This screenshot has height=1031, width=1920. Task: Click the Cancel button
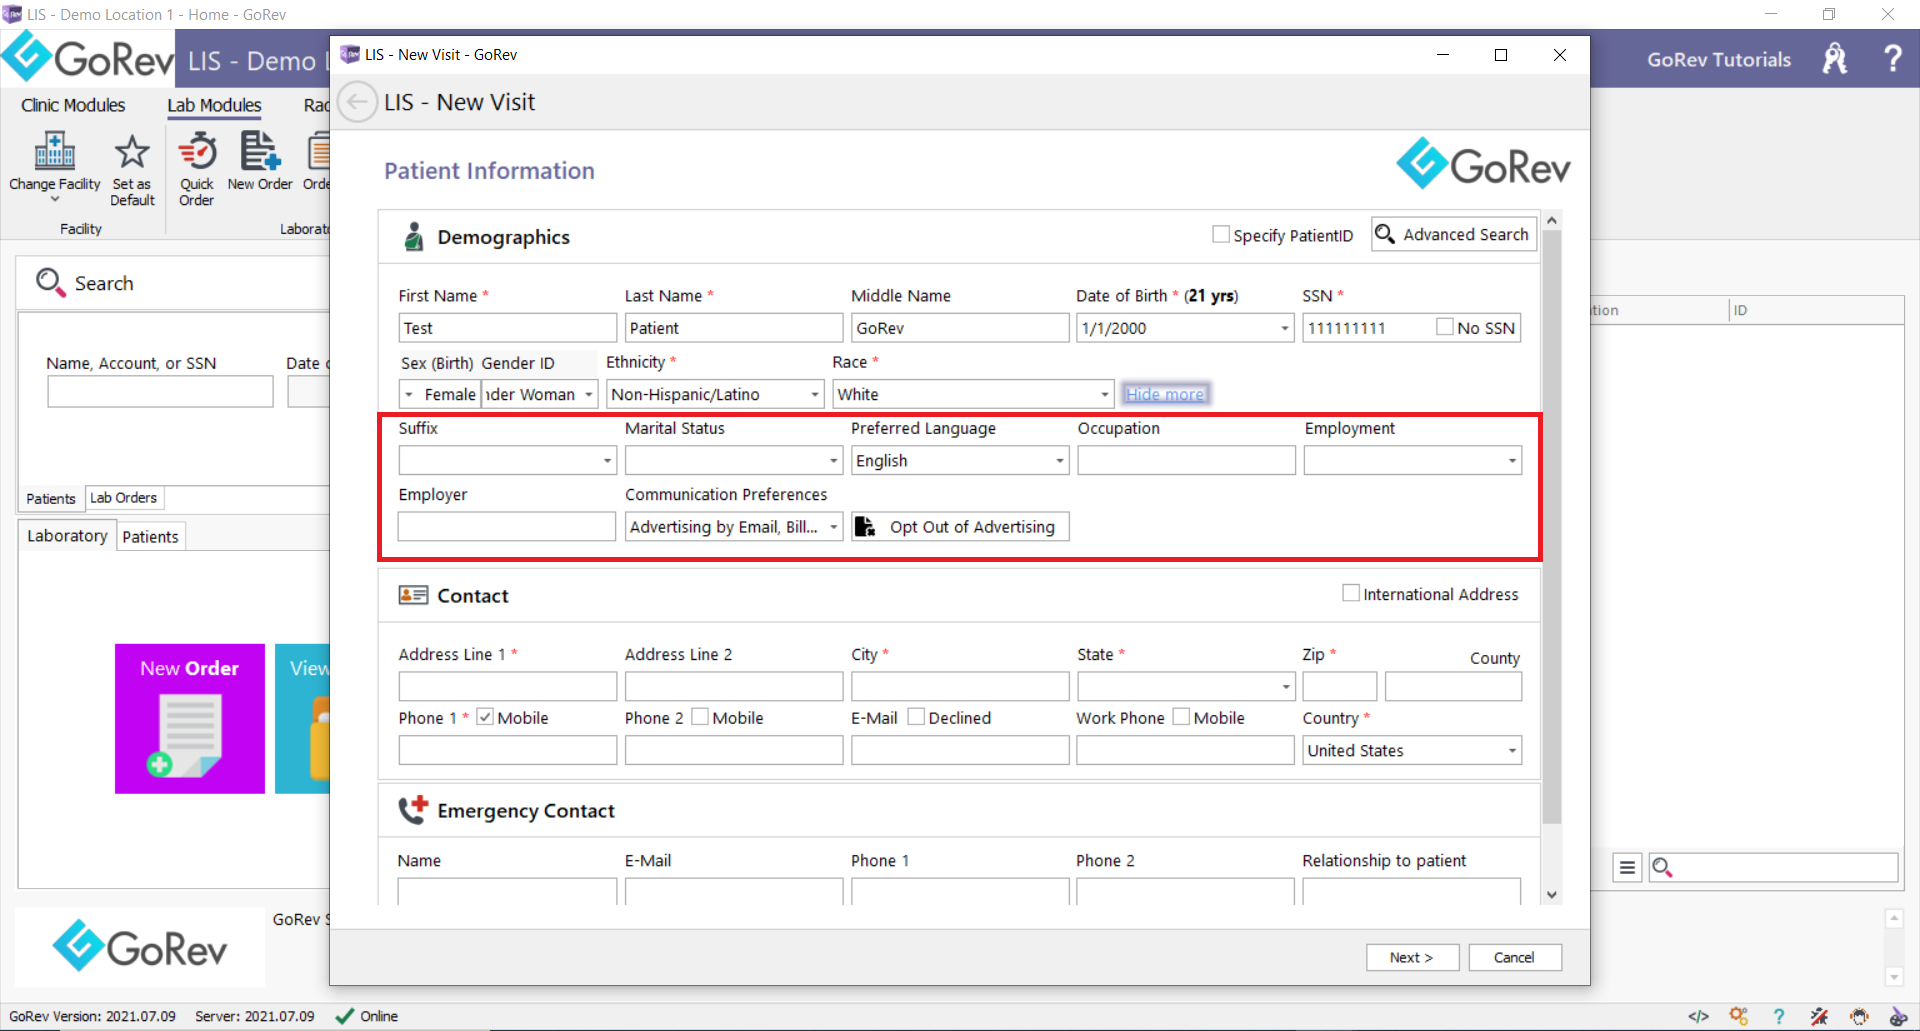click(x=1514, y=957)
